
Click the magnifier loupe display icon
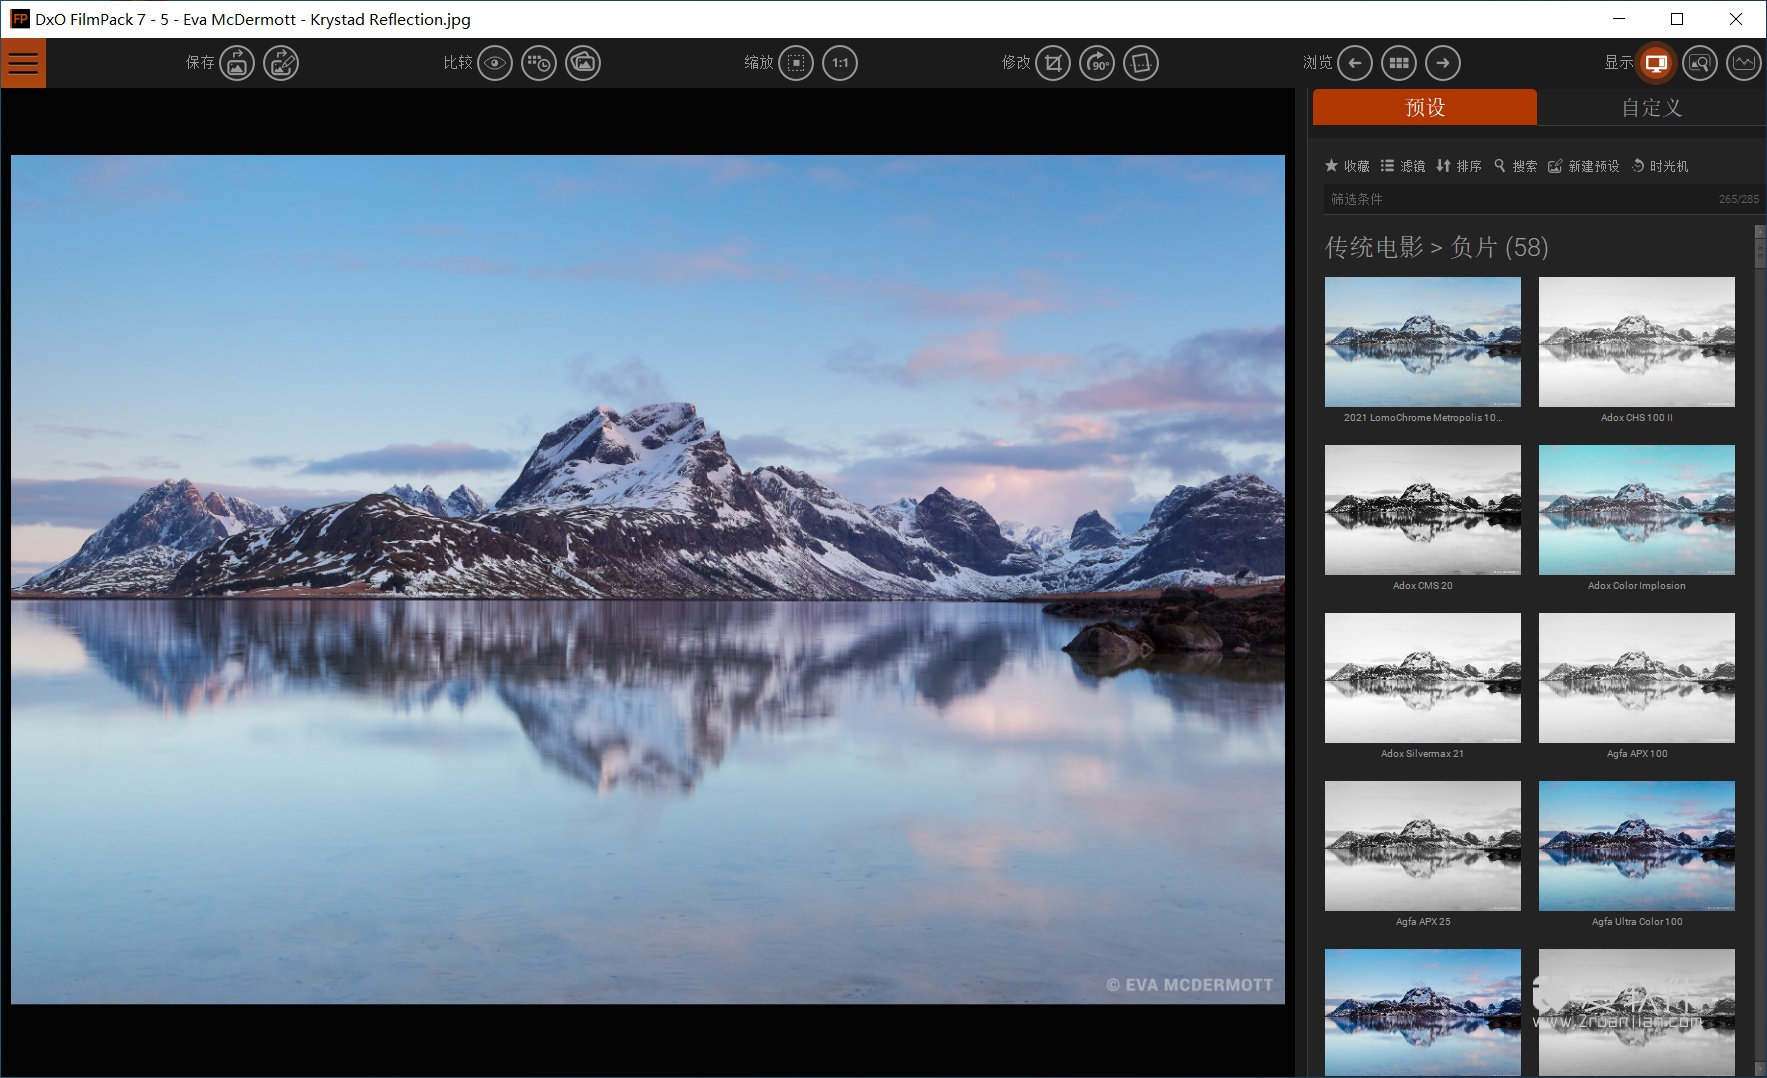(1699, 63)
